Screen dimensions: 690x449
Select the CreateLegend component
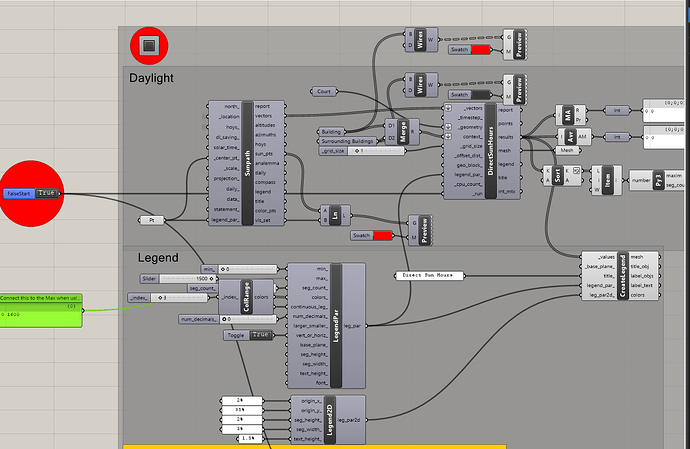tap(622, 276)
